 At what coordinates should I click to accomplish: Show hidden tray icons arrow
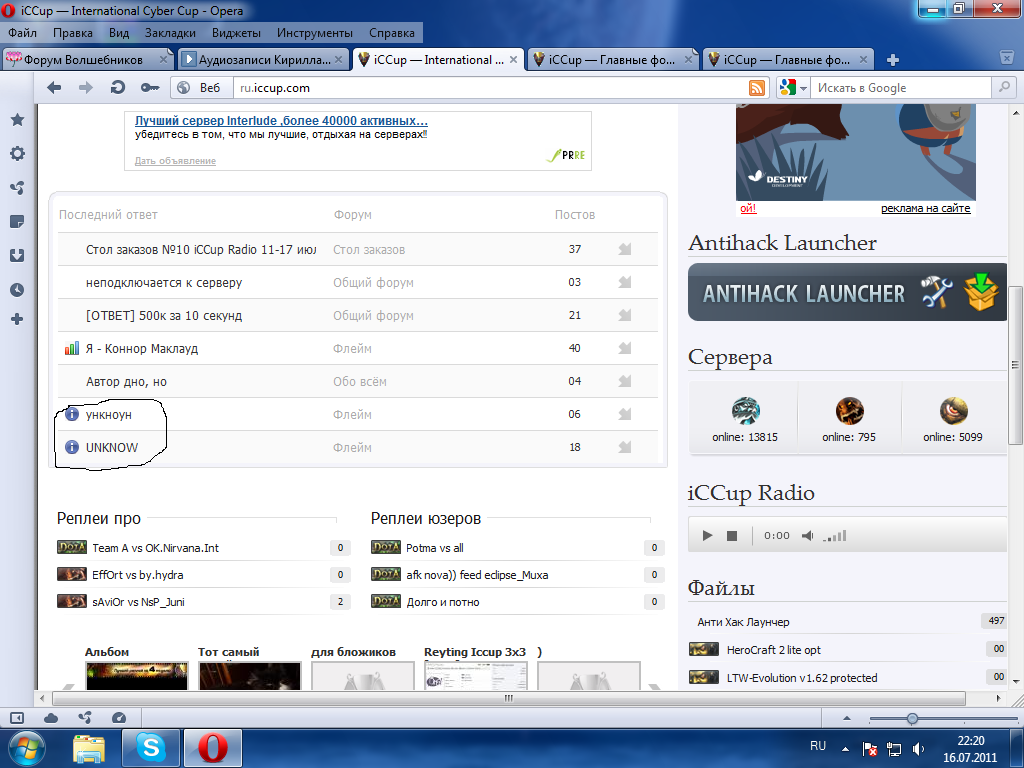click(845, 749)
